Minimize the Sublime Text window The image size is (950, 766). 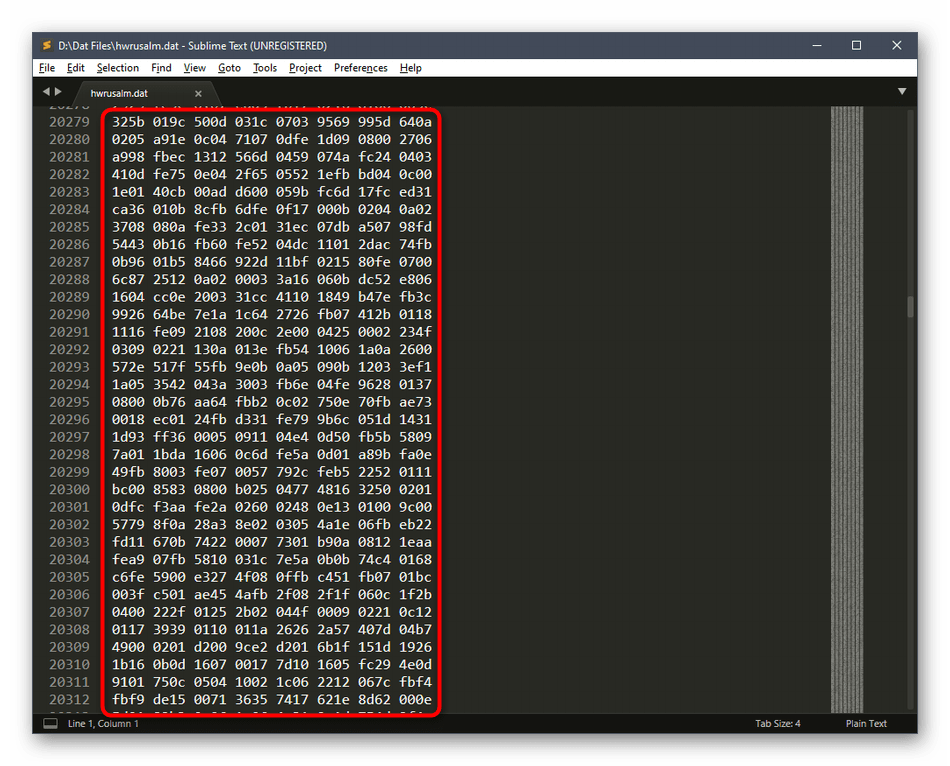click(811, 45)
